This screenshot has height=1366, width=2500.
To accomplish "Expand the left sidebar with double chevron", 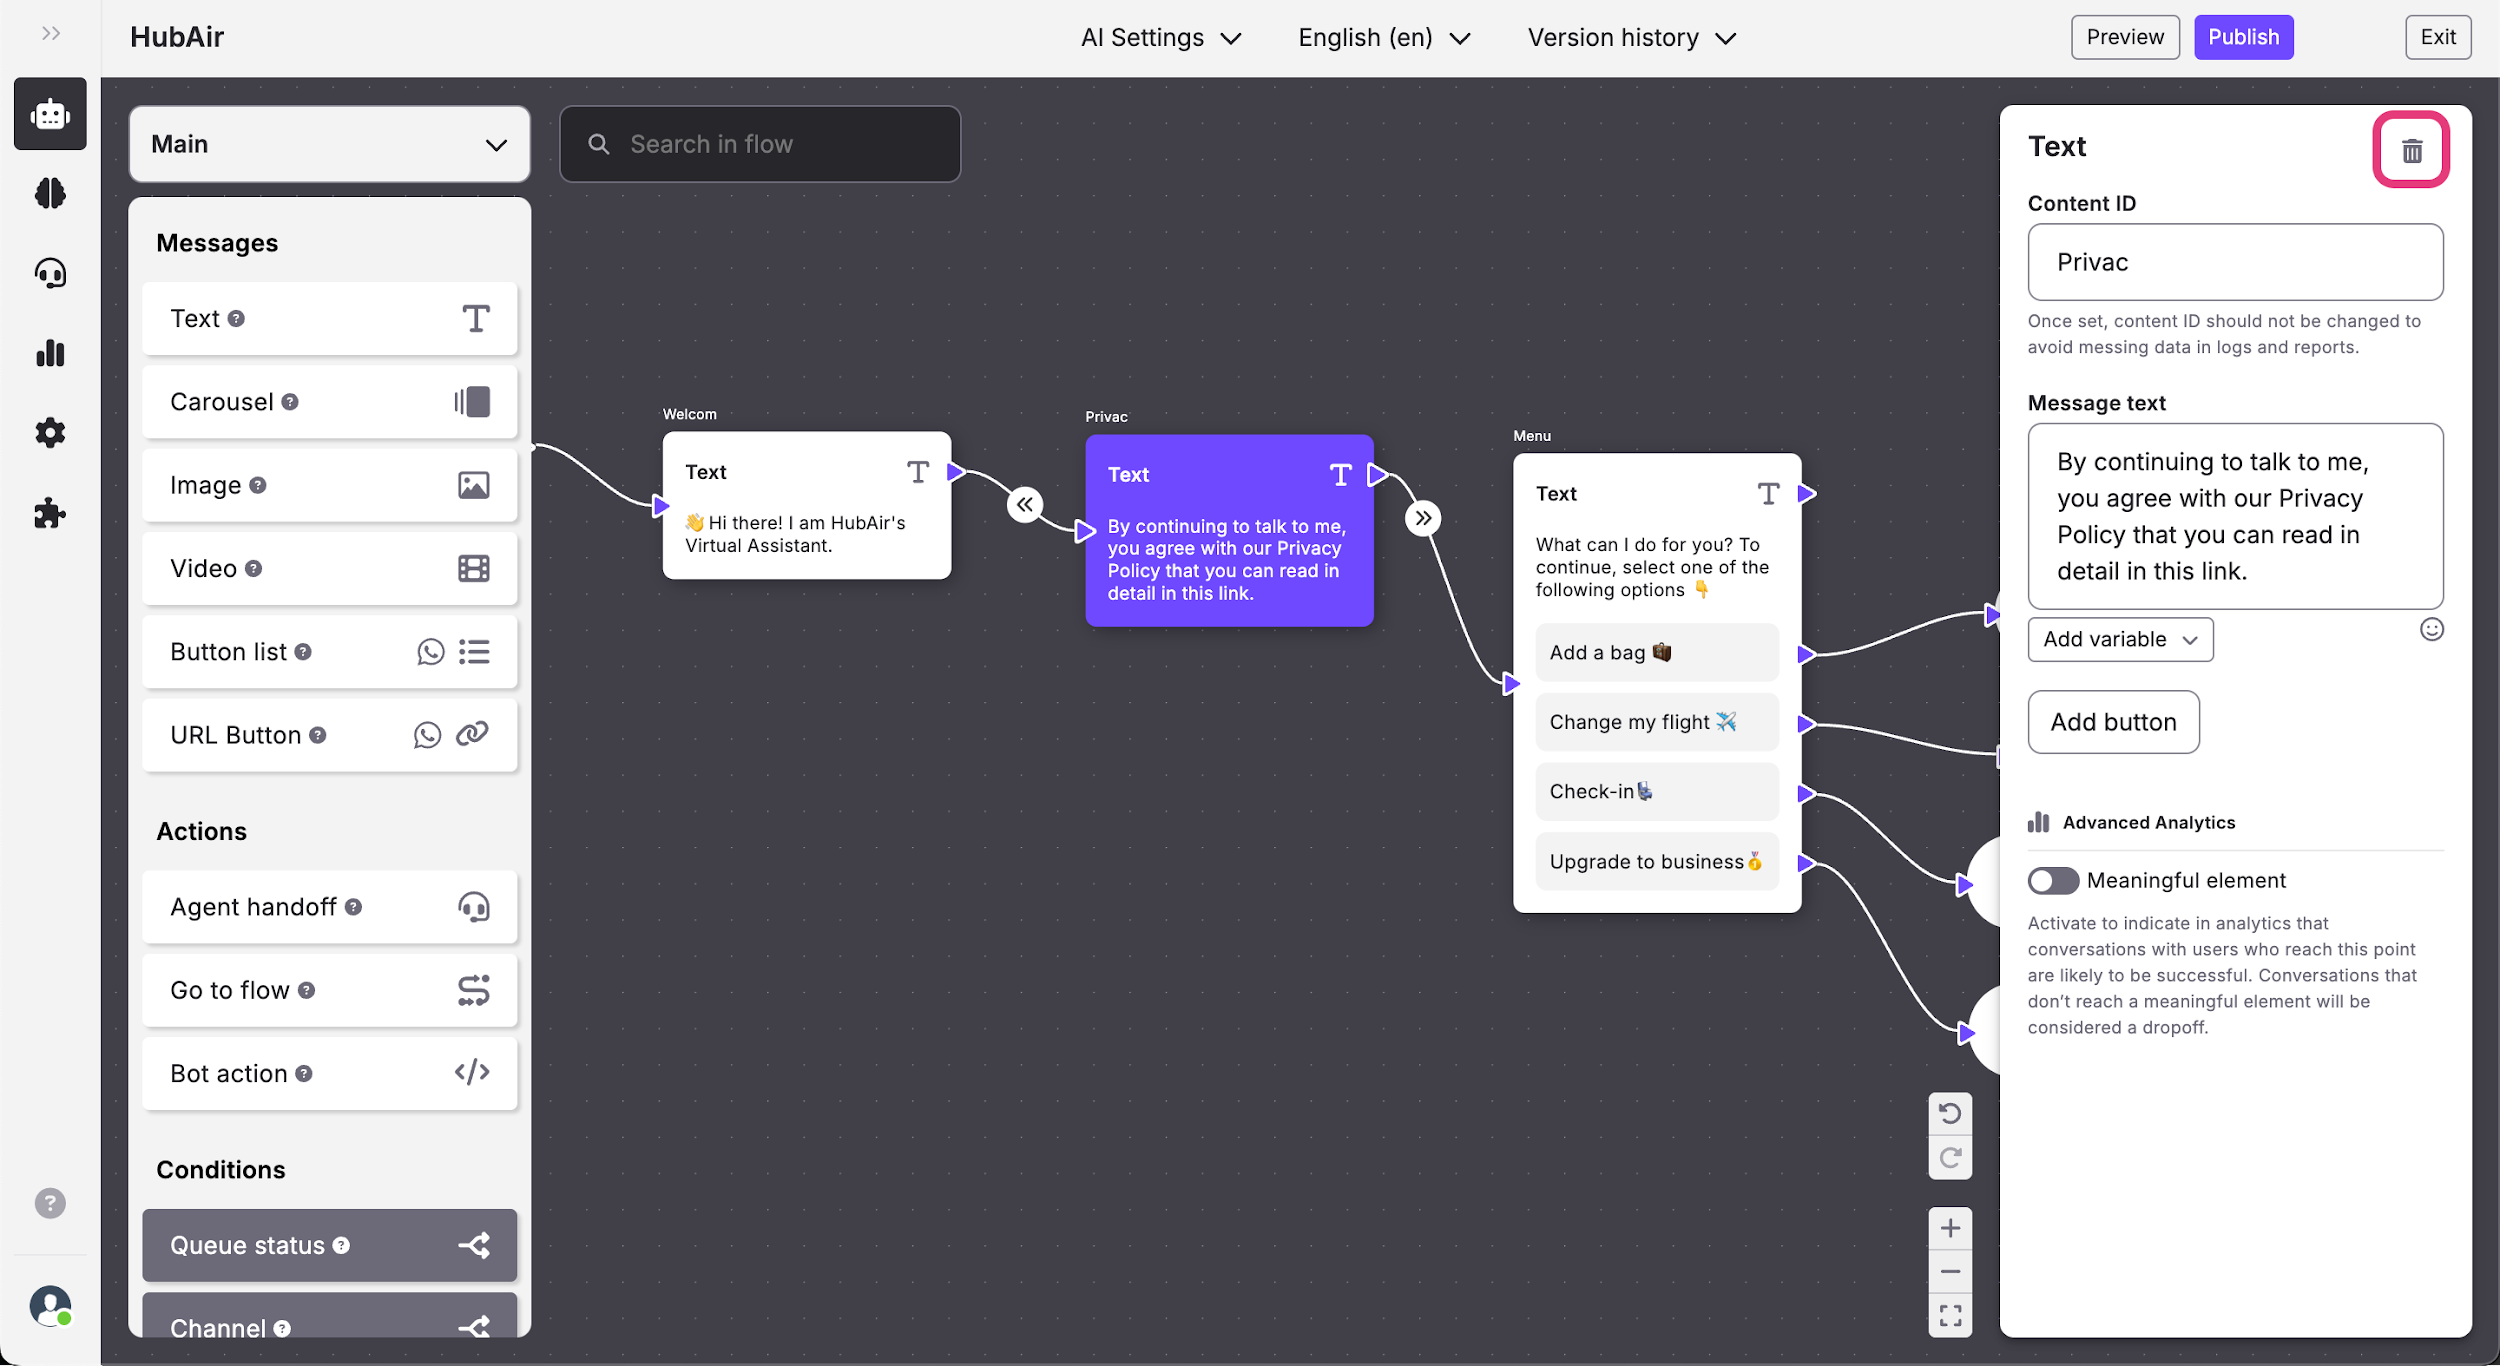I will tap(51, 34).
